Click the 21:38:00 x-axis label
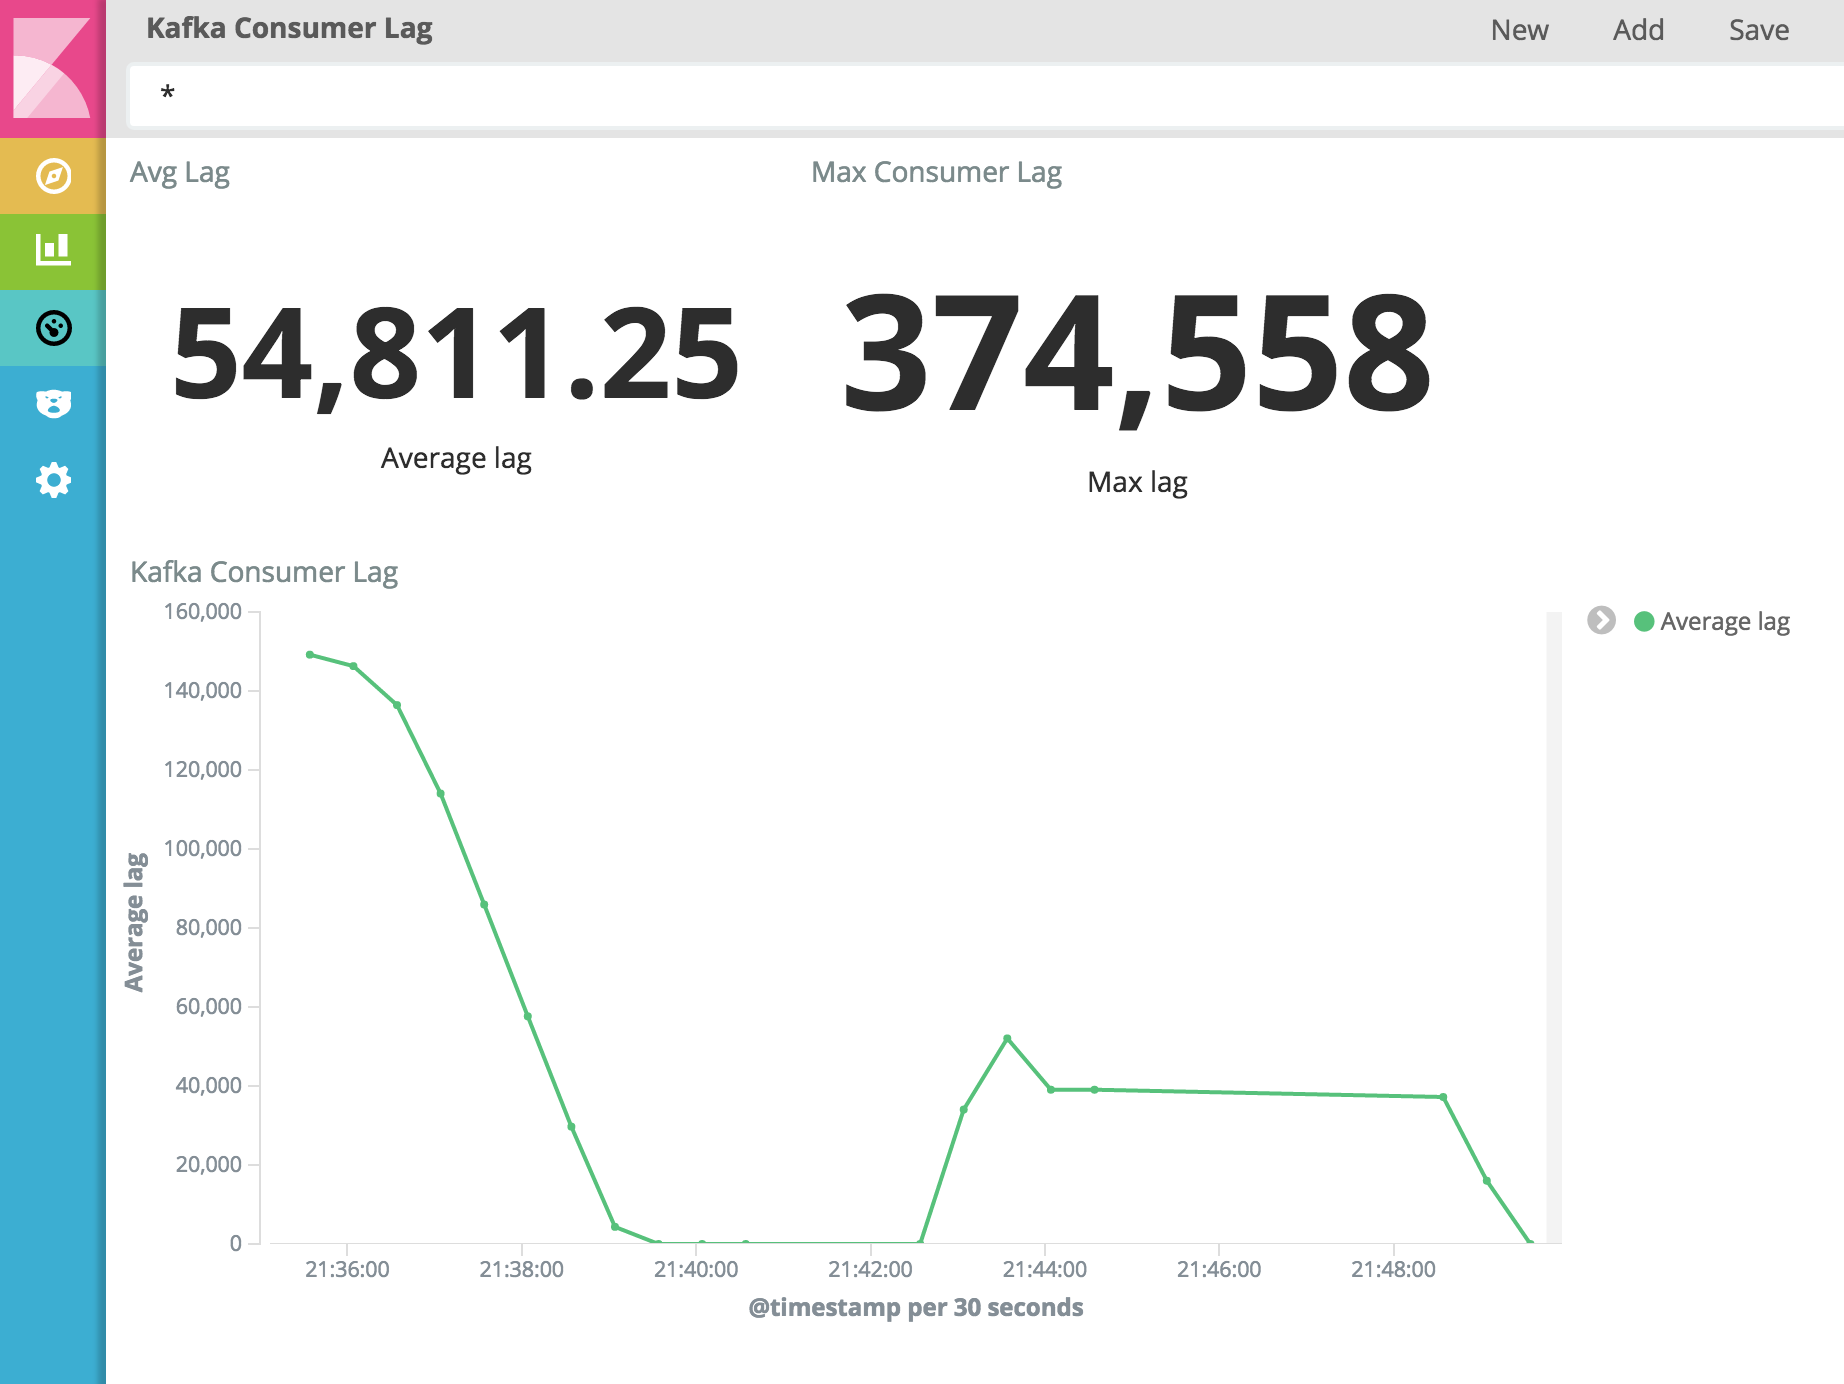1844x1384 pixels. (x=522, y=1269)
